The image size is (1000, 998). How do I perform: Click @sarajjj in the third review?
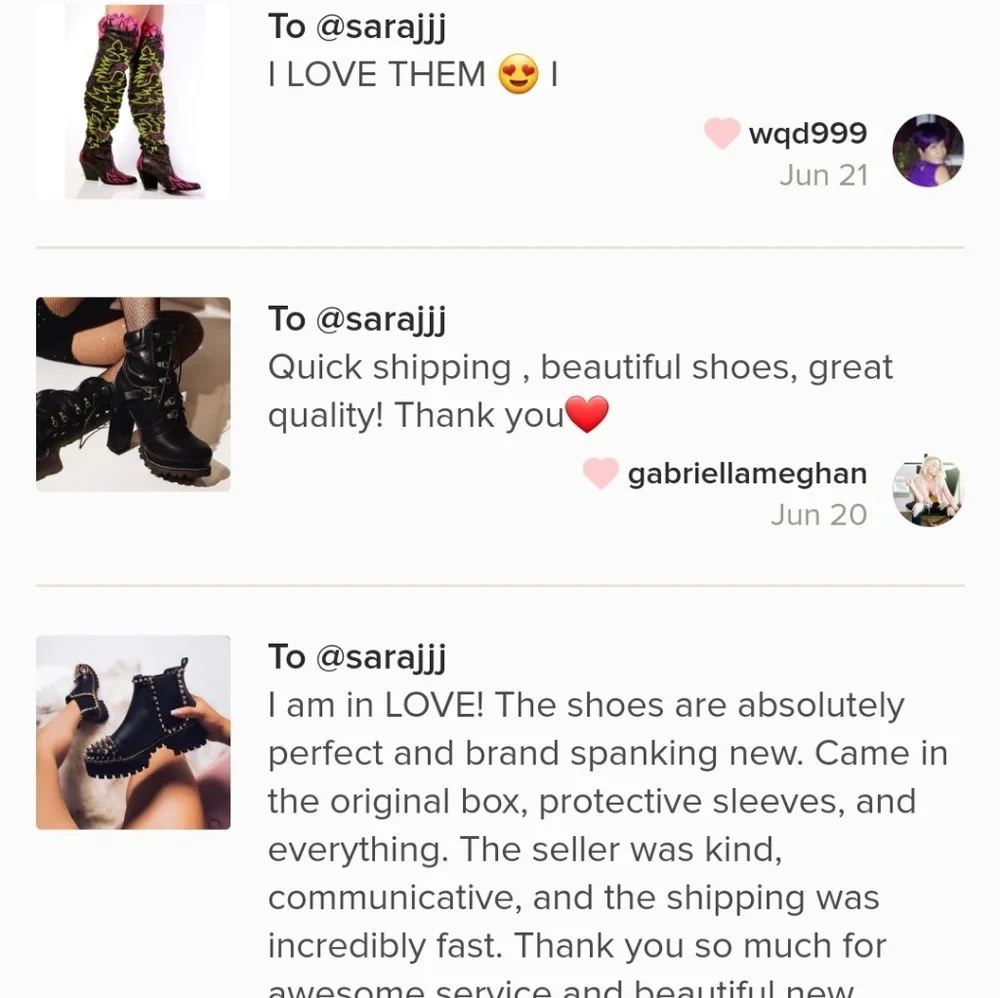[x=381, y=658]
